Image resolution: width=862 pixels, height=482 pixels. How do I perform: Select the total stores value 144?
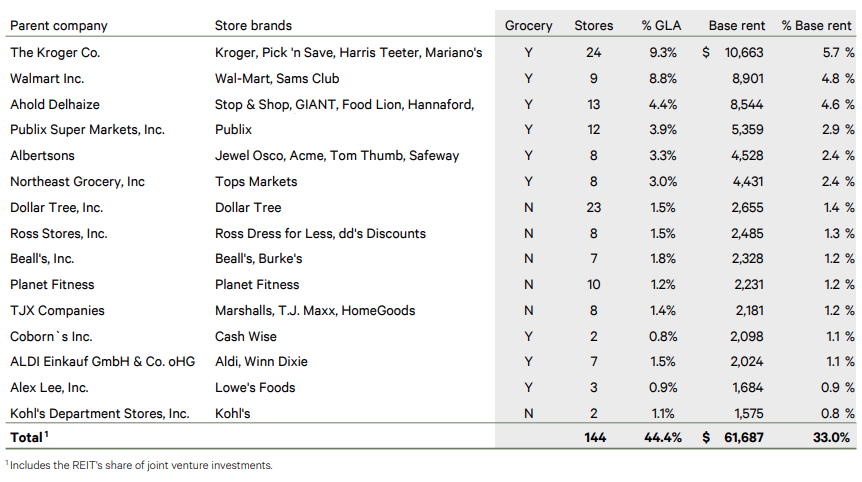(595, 437)
